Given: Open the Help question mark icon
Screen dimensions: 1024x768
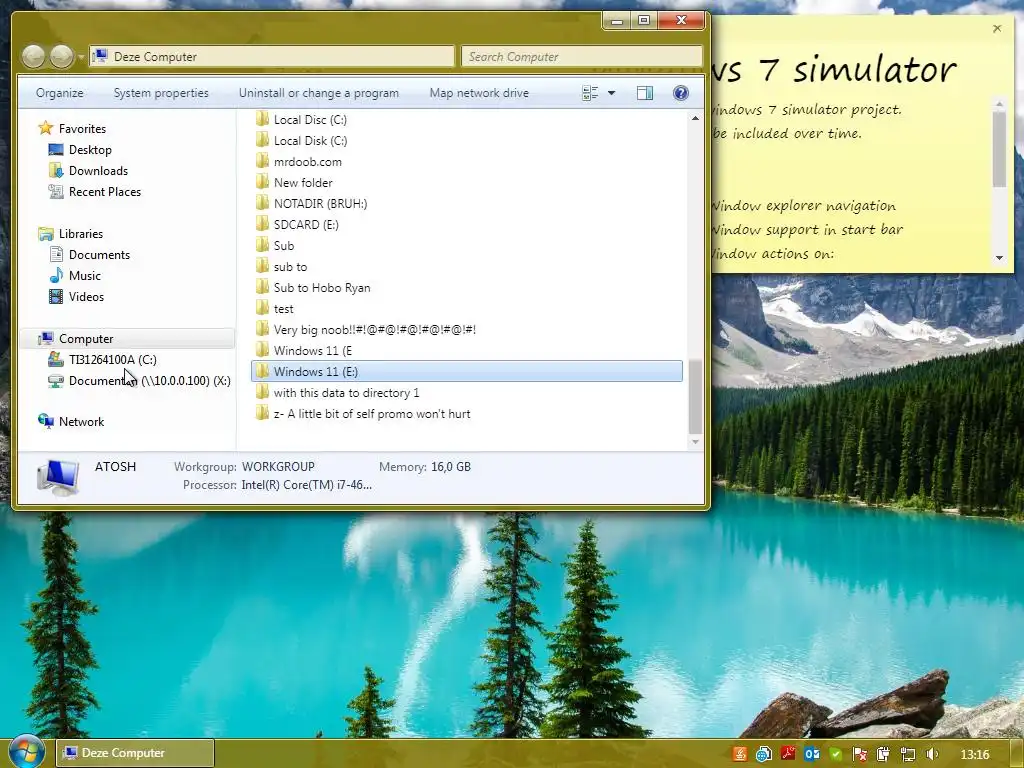Looking at the screenshot, I should pos(680,93).
